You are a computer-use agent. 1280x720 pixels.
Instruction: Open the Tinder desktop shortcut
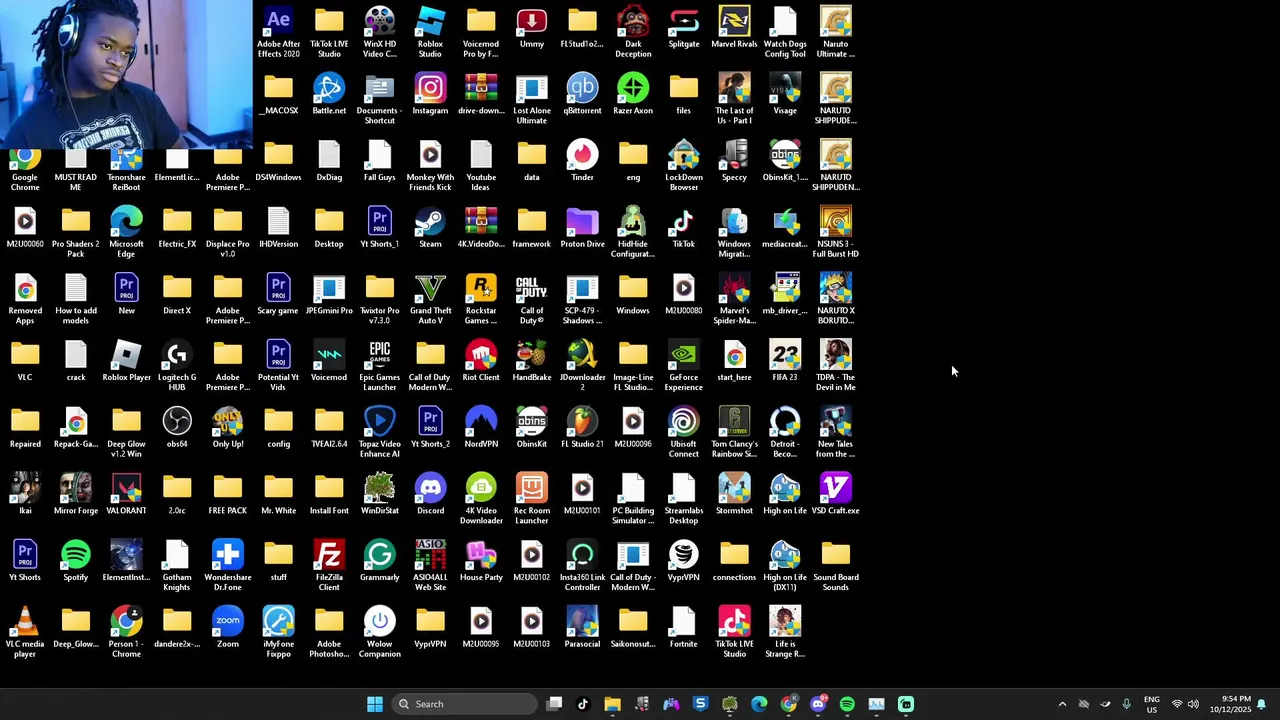(x=582, y=161)
